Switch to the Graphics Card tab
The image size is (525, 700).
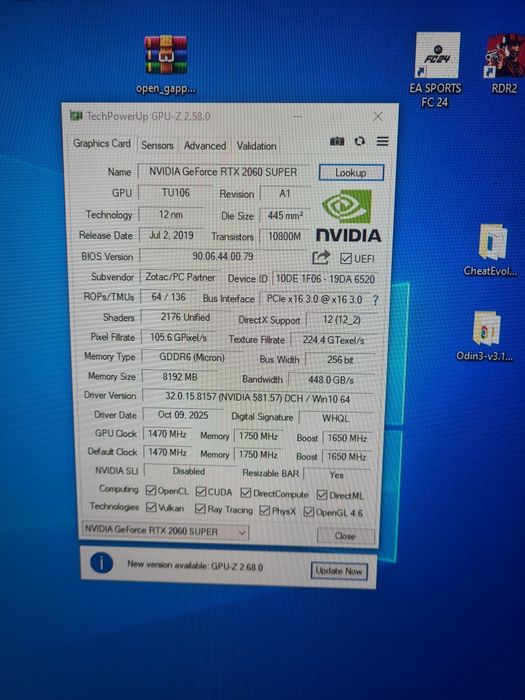102,143
